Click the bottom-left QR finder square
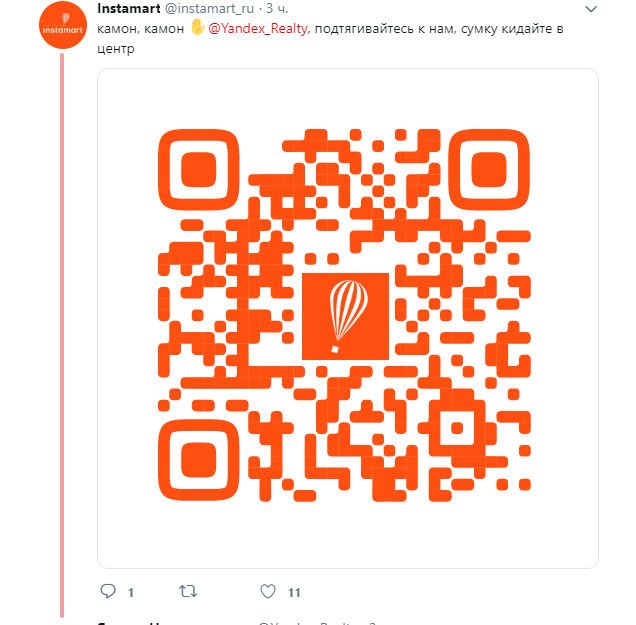The height and width of the screenshot is (625, 636). (198, 460)
